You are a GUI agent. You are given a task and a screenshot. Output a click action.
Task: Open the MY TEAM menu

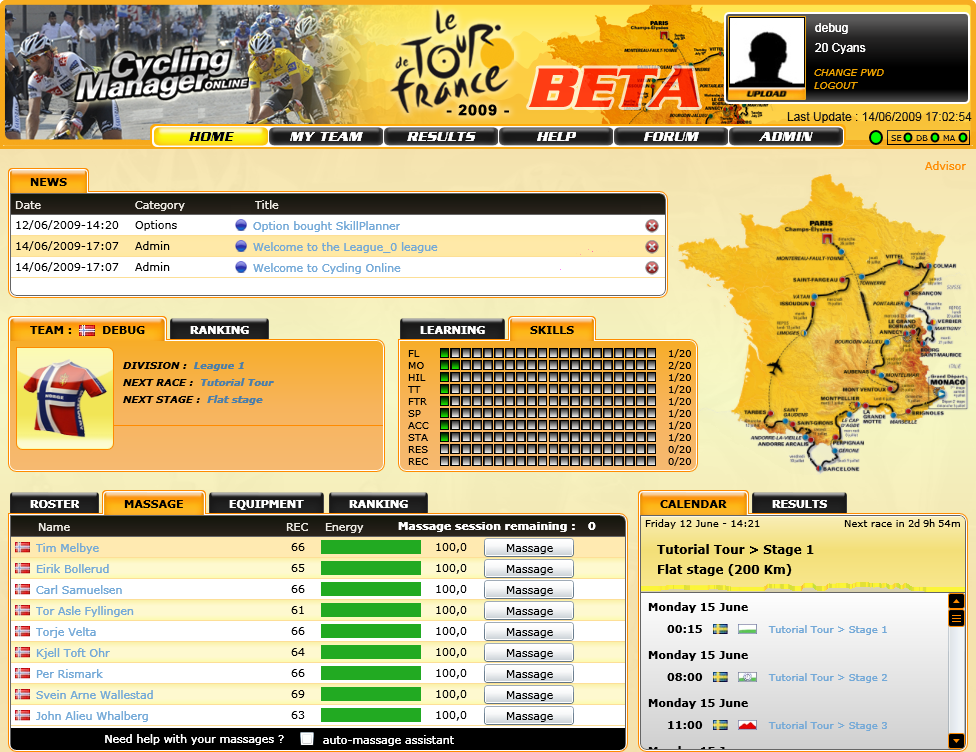[326, 137]
